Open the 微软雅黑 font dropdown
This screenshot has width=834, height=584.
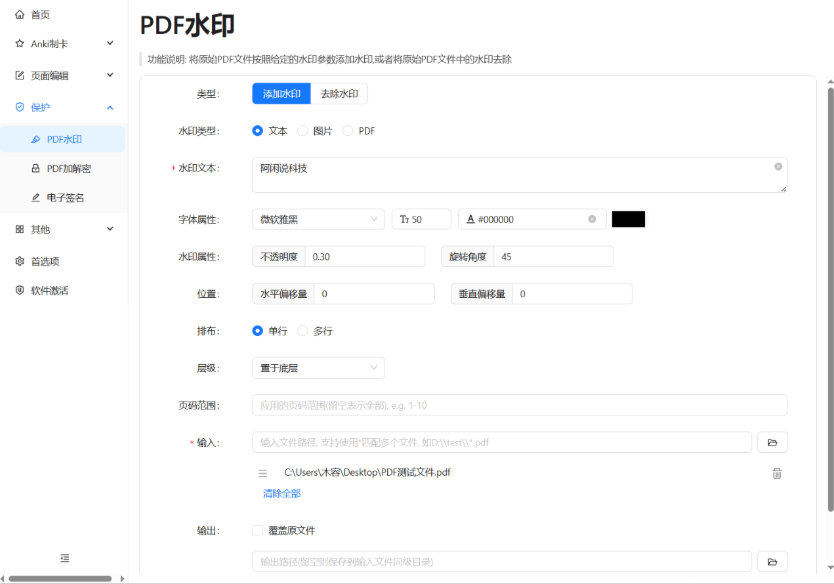pyautogui.click(x=318, y=219)
